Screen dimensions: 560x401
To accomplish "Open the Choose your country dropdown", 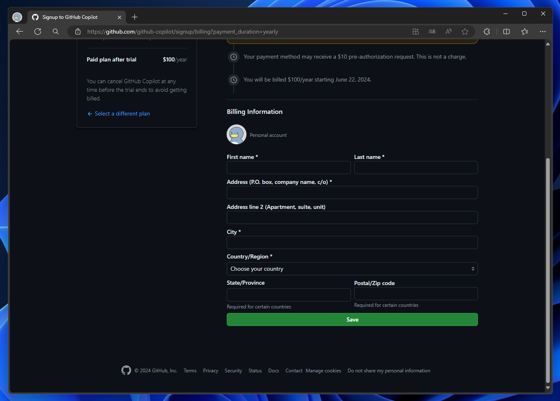I will 352,269.
